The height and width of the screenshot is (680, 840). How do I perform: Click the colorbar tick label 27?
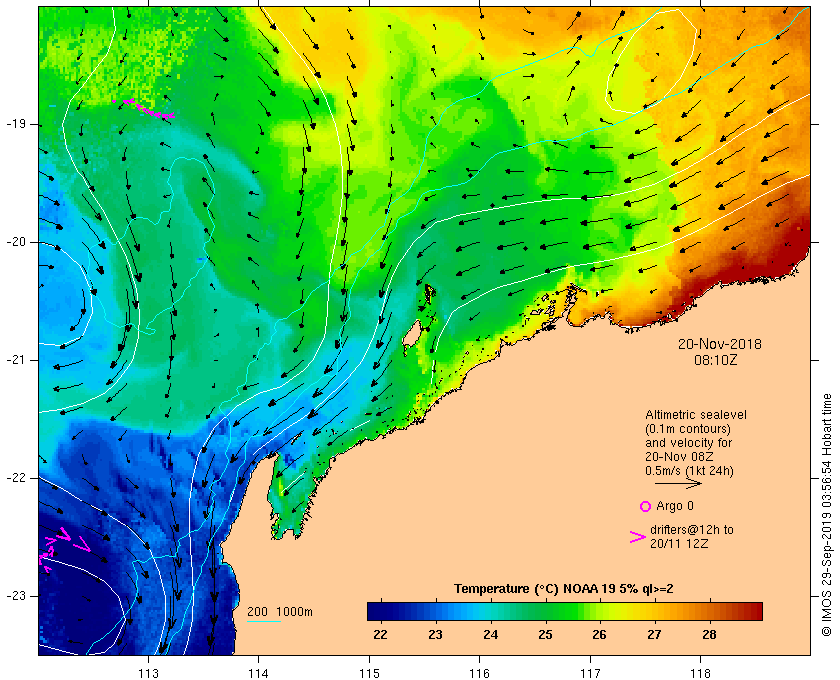pyautogui.click(x=654, y=635)
